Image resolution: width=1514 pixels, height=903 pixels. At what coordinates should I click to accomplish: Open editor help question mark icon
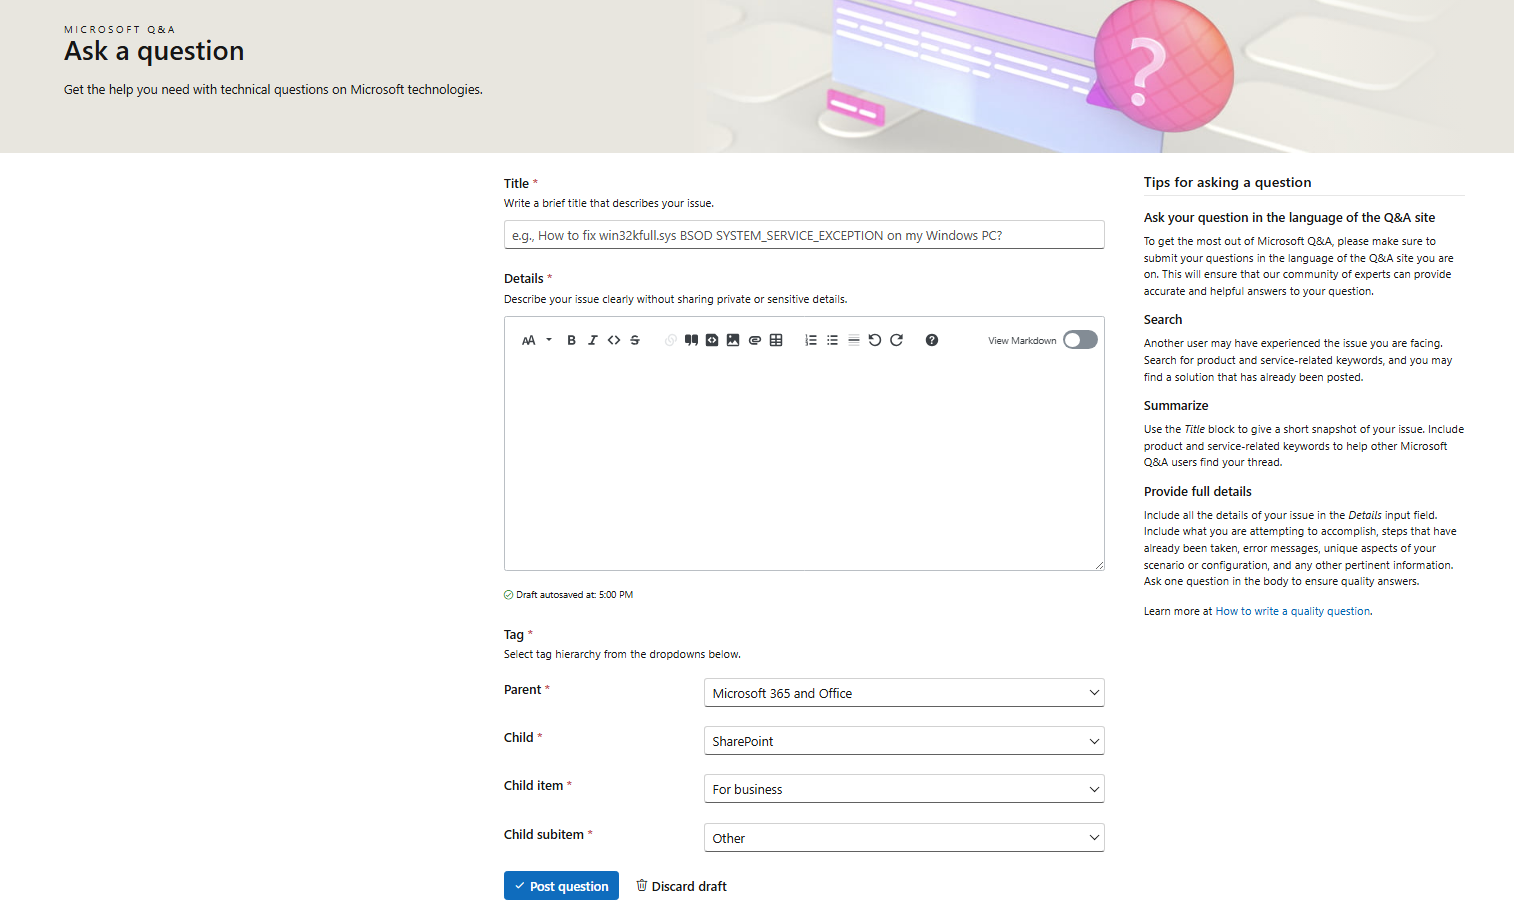coord(932,340)
